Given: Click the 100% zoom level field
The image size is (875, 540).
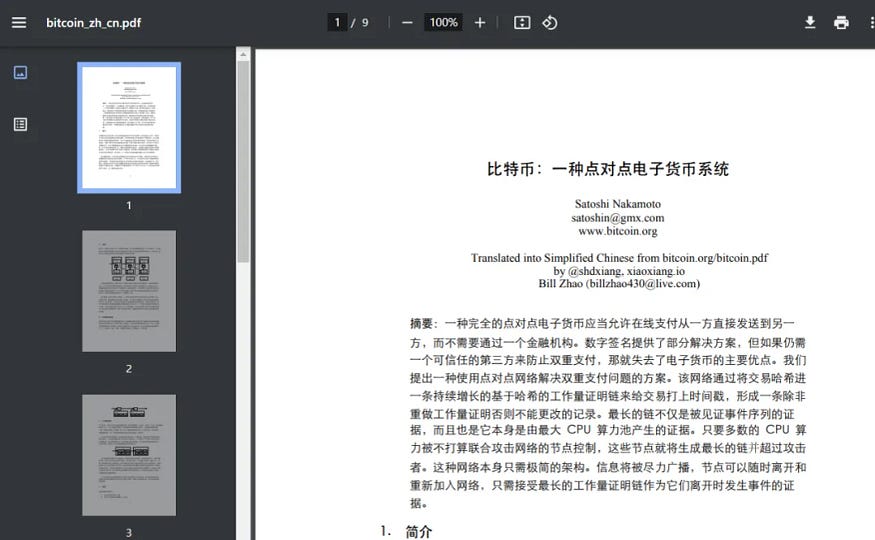Looking at the screenshot, I should coord(443,22).
